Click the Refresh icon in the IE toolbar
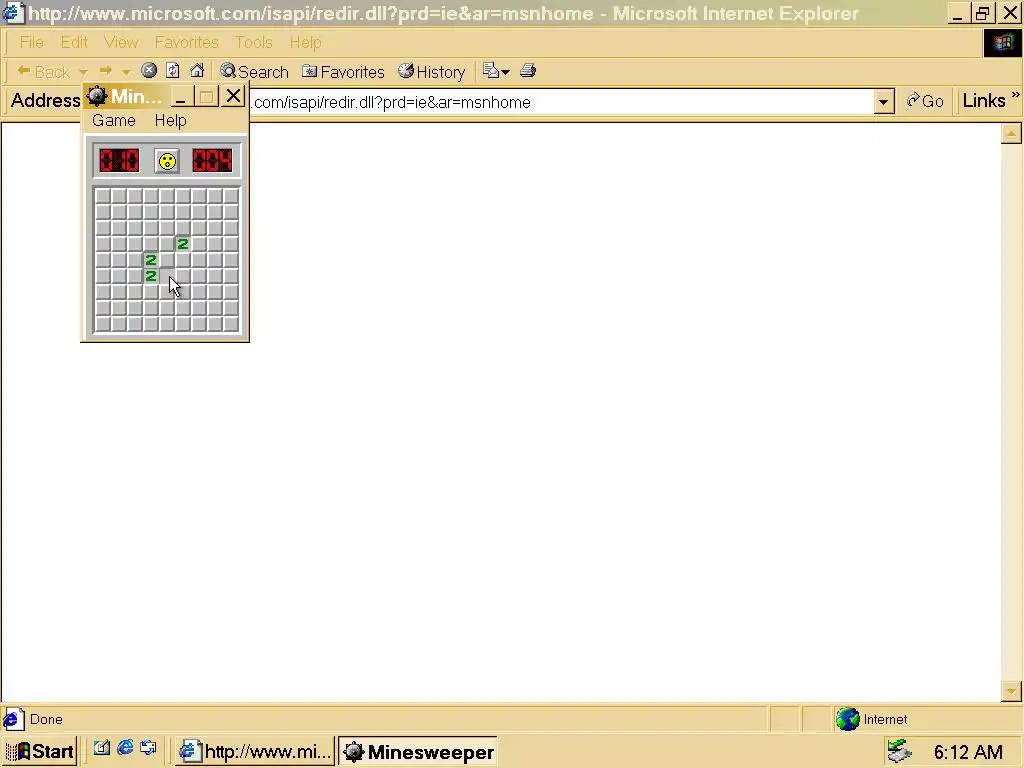 pos(172,71)
